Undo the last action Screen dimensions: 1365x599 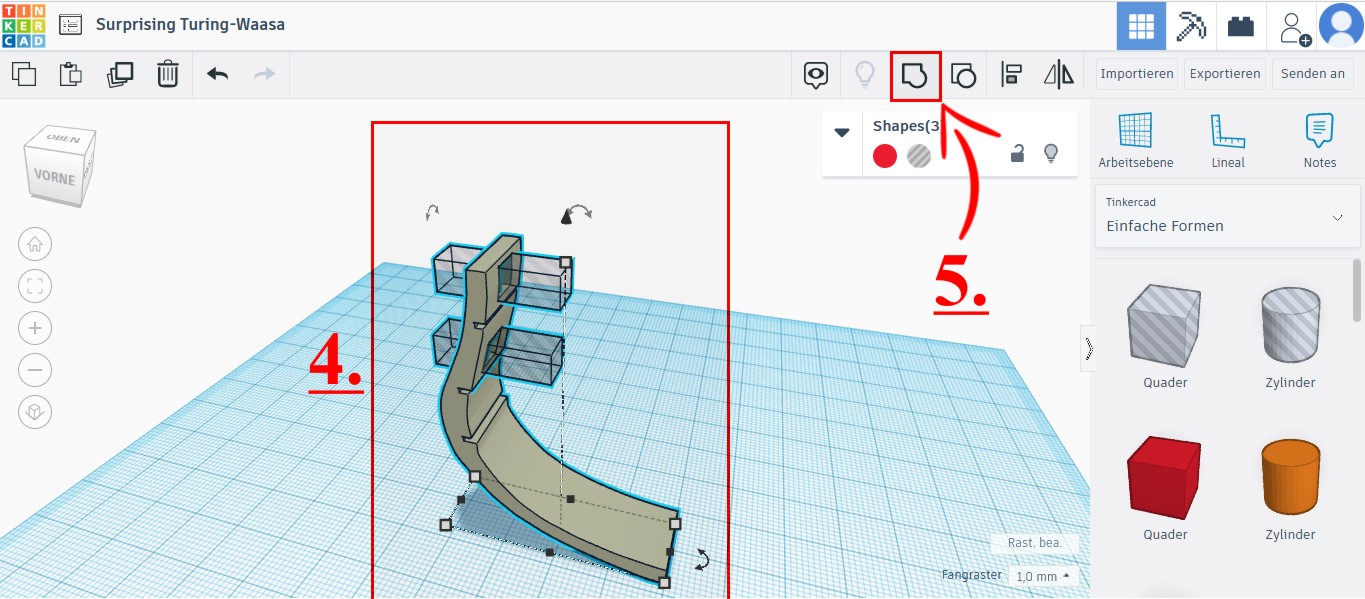[x=217, y=74]
